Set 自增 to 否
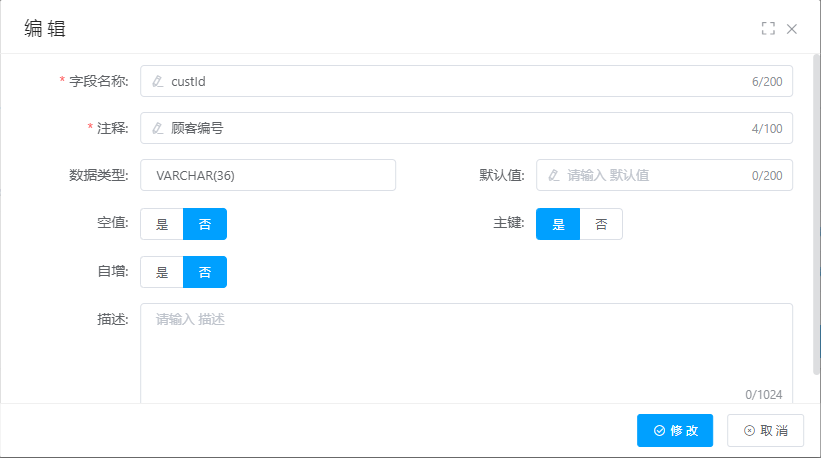Viewport: 821px width, 458px height. click(205, 272)
